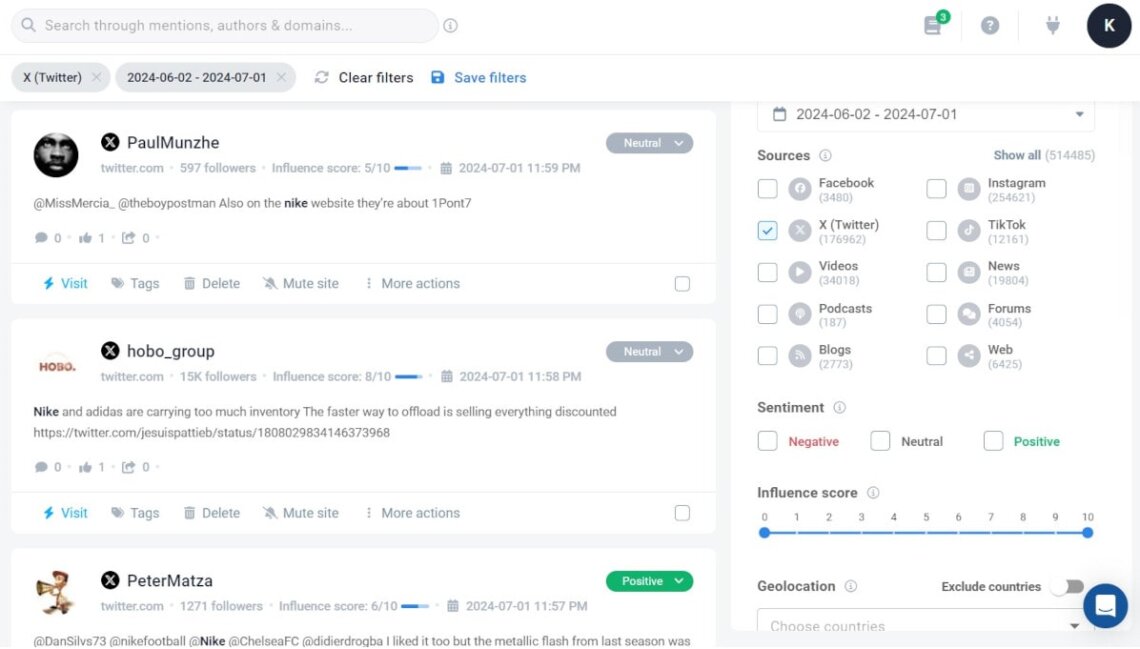Mute site on hobo_group mention
Viewport: 1140px width, 649px height.
[x=301, y=513]
